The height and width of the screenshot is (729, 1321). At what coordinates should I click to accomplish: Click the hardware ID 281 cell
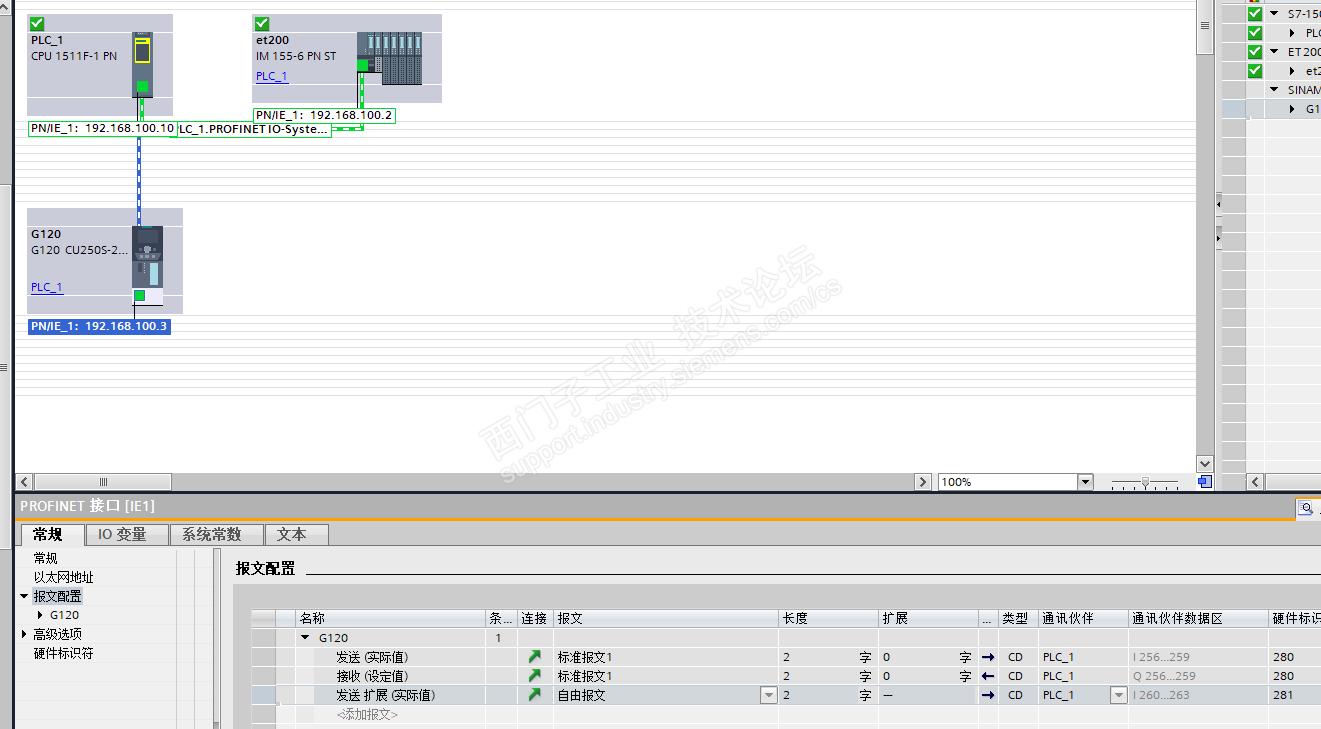1294,695
